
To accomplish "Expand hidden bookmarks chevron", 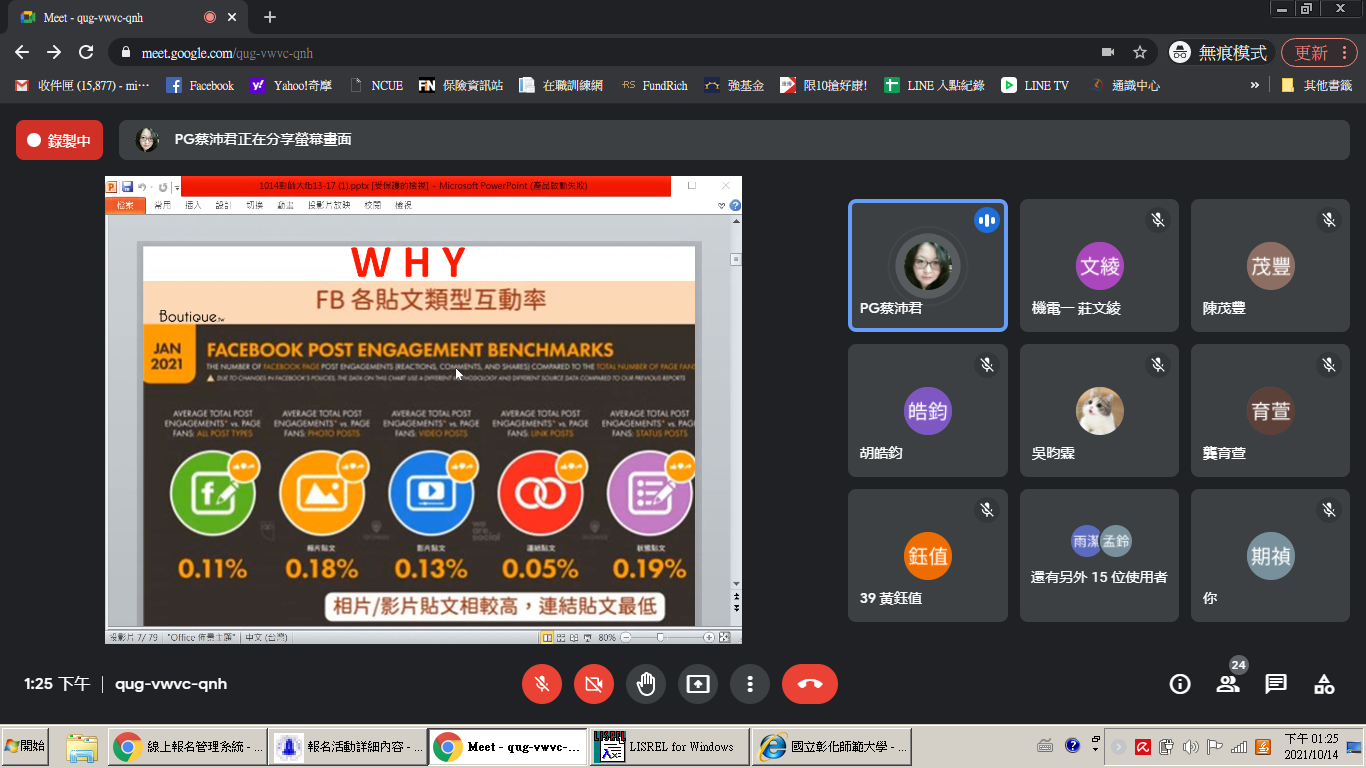I will tap(1255, 86).
